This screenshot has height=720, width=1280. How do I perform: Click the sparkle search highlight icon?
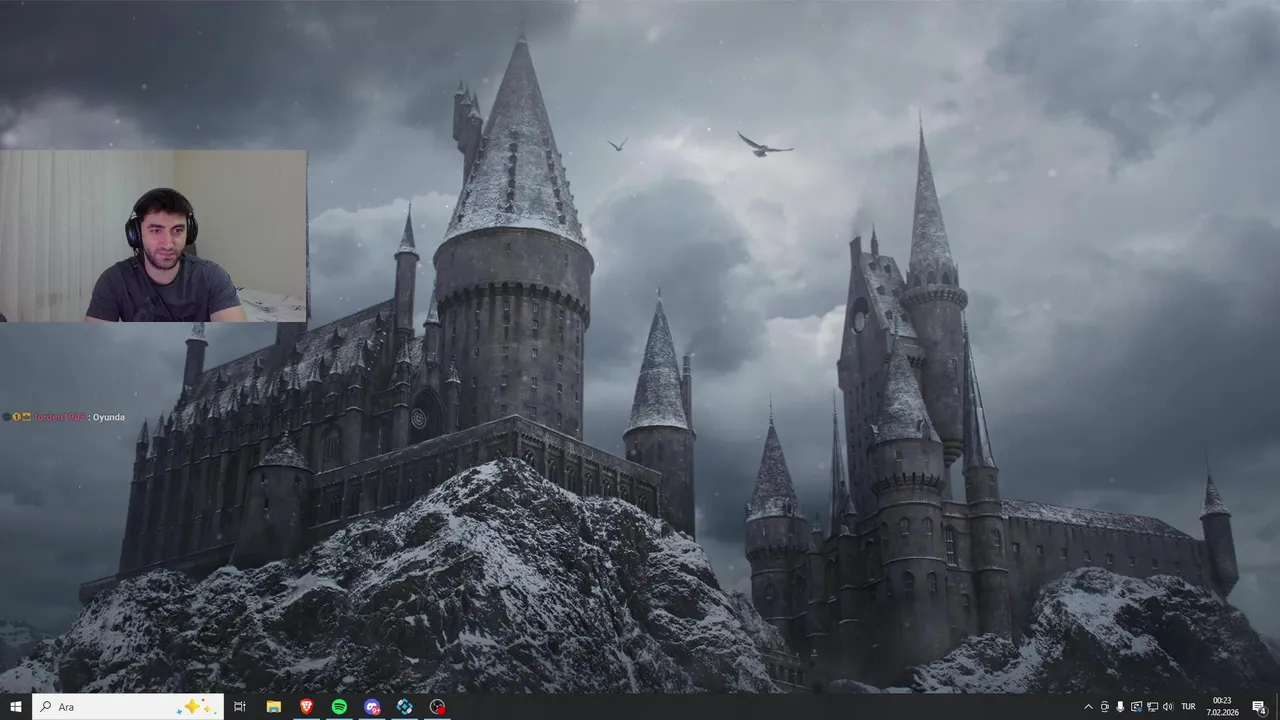[194, 707]
